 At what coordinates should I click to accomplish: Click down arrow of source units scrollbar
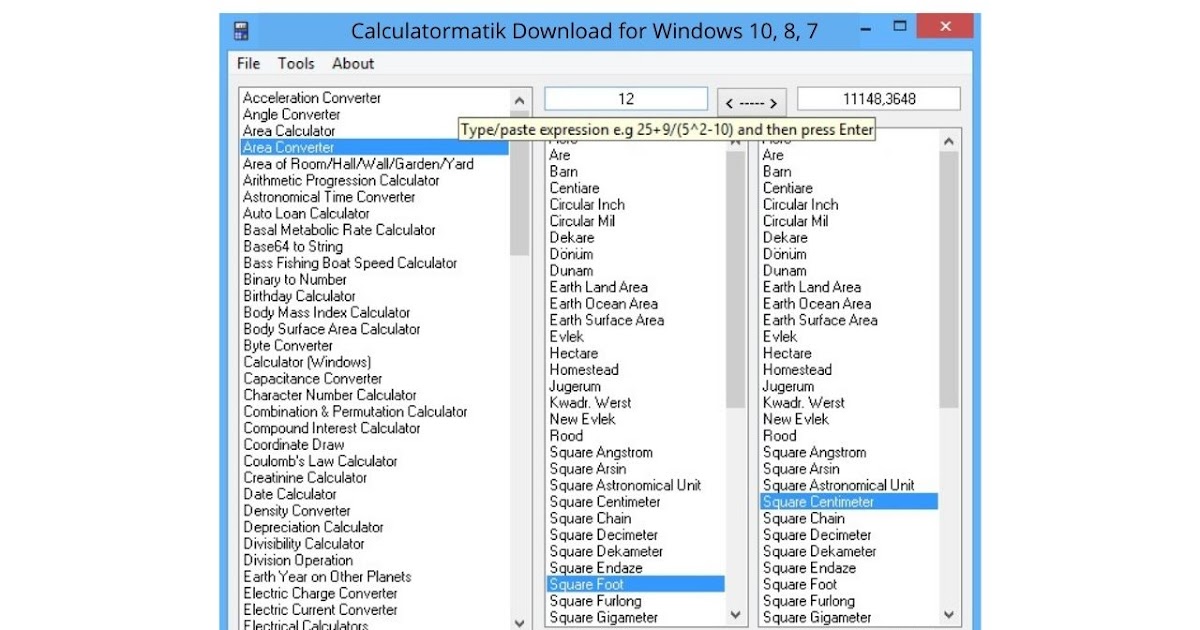(736, 616)
